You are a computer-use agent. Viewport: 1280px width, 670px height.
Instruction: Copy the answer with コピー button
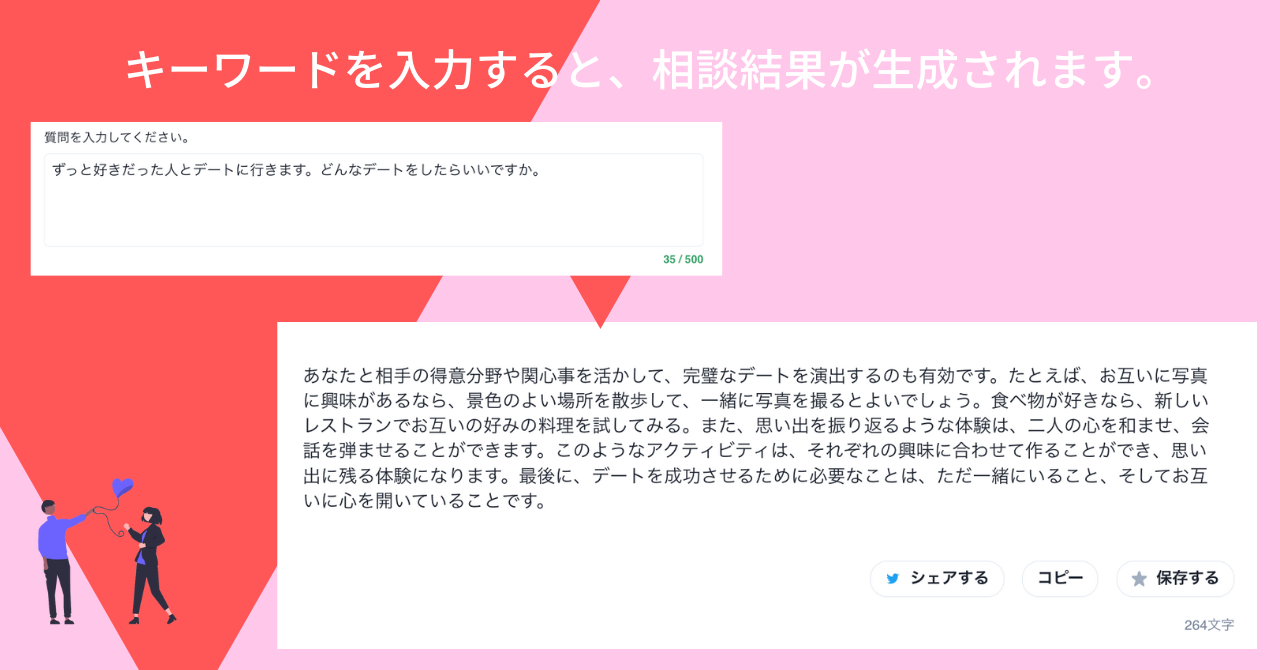pos(1060,579)
